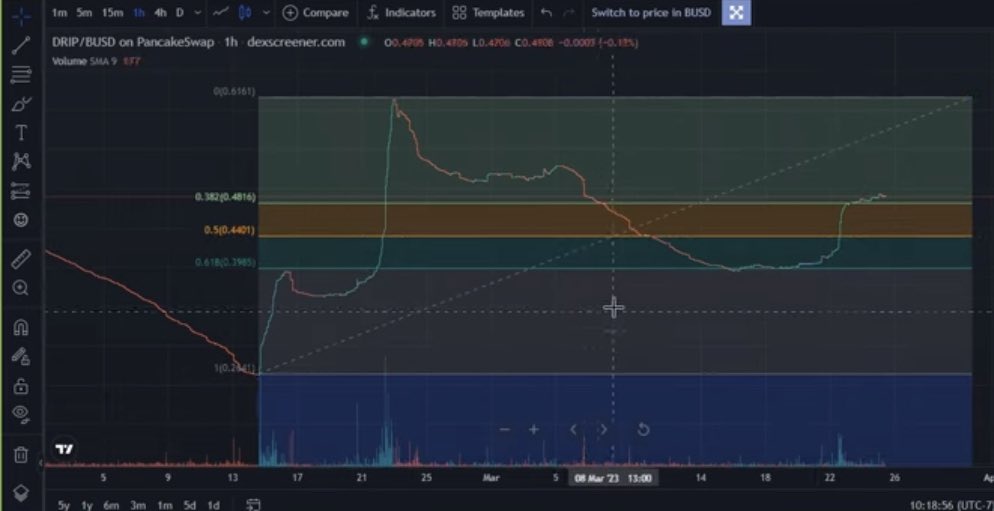Undo the last chart action
This screenshot has height=511, width=994.
pos(546,13)
